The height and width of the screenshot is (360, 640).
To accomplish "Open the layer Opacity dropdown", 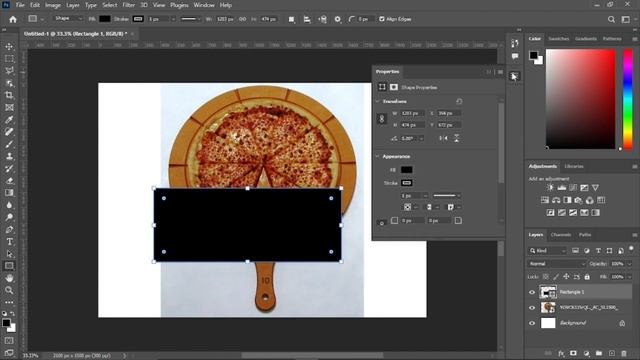I will click(x=629, y=264).
